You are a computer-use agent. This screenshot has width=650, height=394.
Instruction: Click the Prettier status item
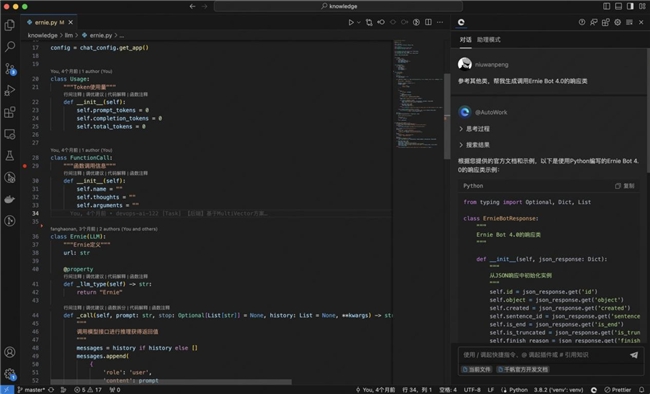(618, 390)
